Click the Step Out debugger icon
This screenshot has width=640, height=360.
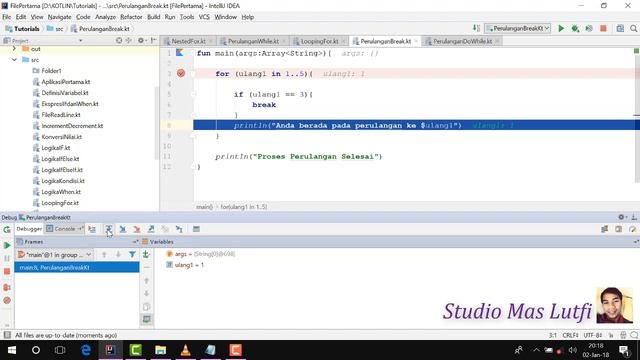[x=151, y=229]
